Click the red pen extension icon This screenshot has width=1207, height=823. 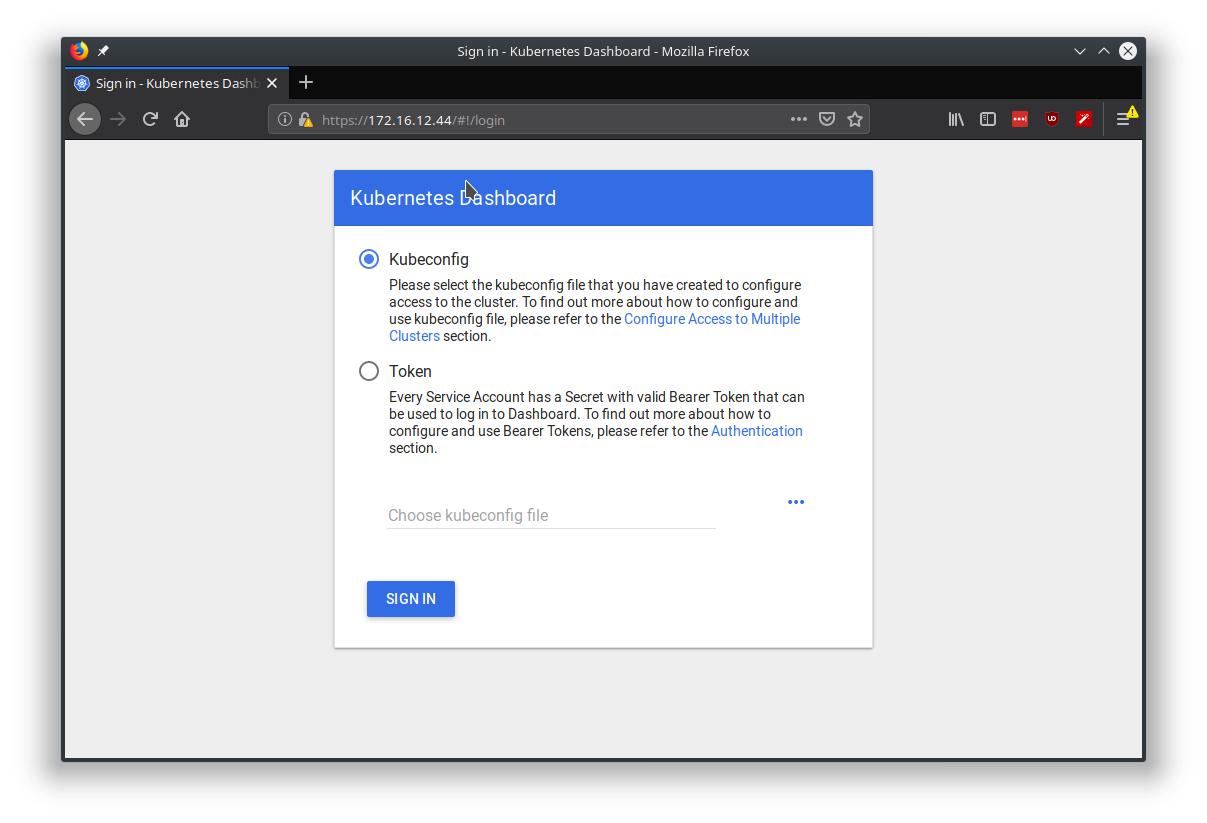[1084, 119]
